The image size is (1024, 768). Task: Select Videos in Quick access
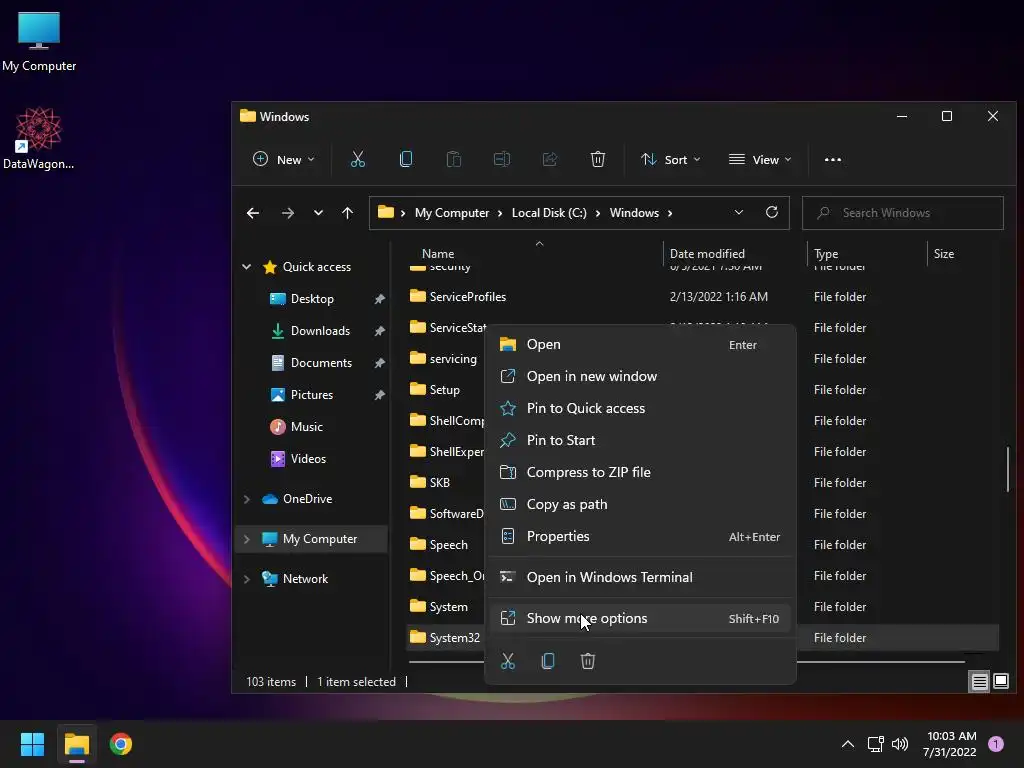point(308,458)
